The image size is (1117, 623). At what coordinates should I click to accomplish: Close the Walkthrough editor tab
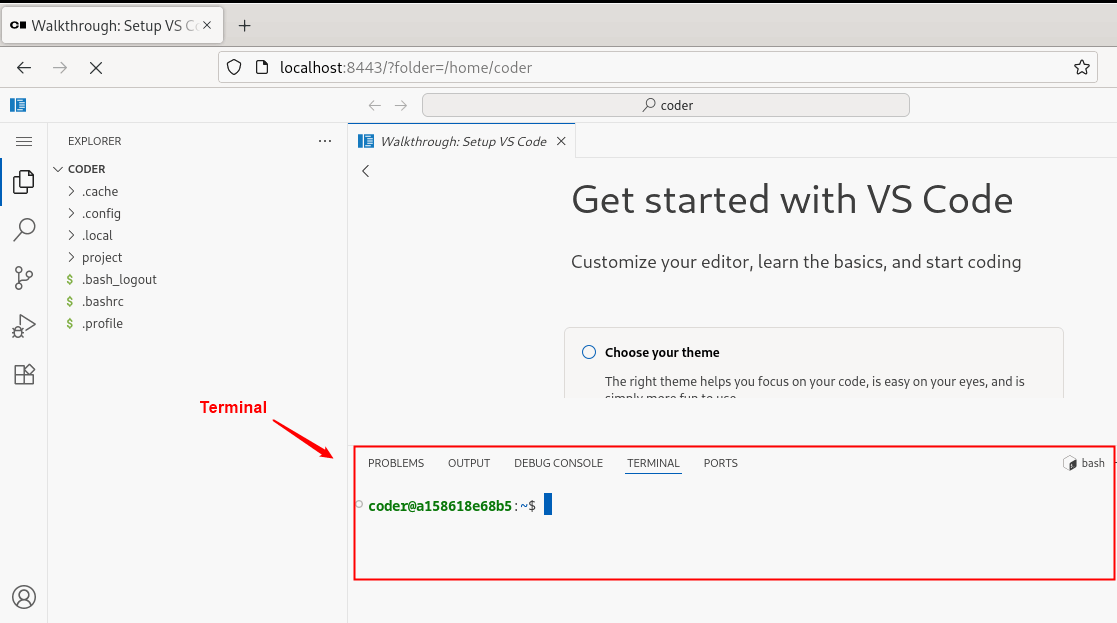click(x=561, y=141)
